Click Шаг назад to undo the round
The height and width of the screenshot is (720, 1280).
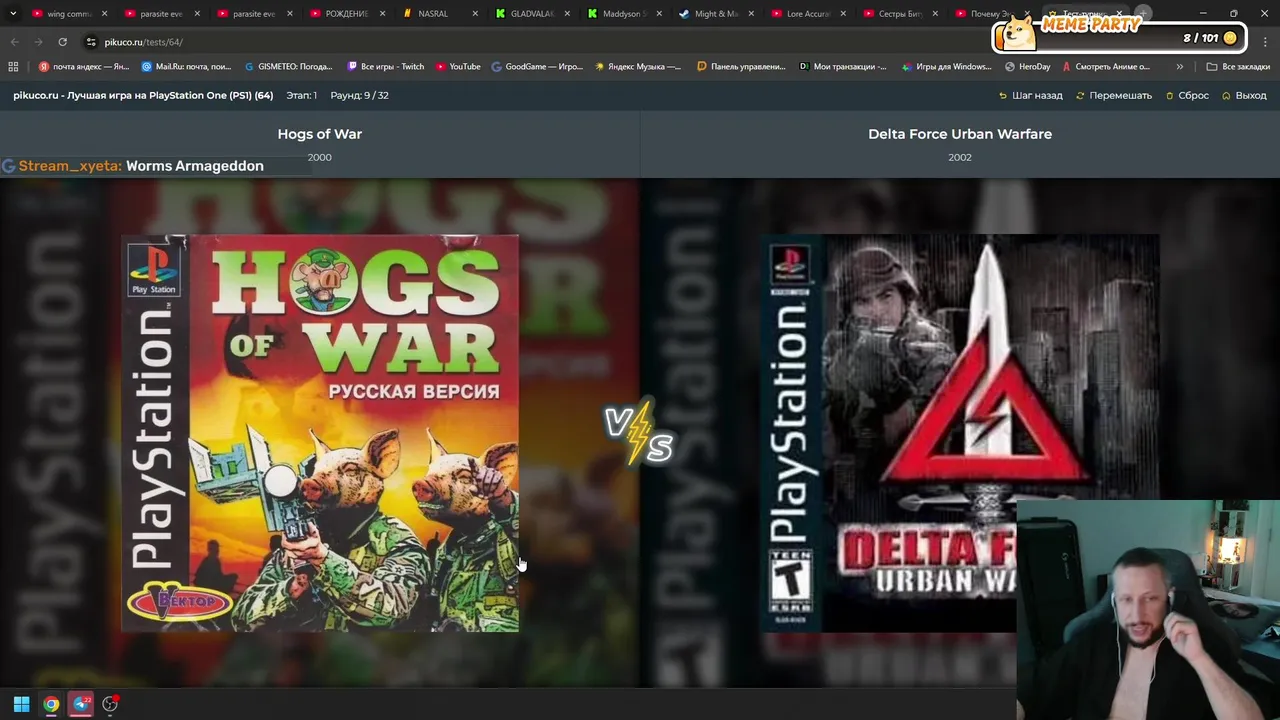coord(1031,95)
